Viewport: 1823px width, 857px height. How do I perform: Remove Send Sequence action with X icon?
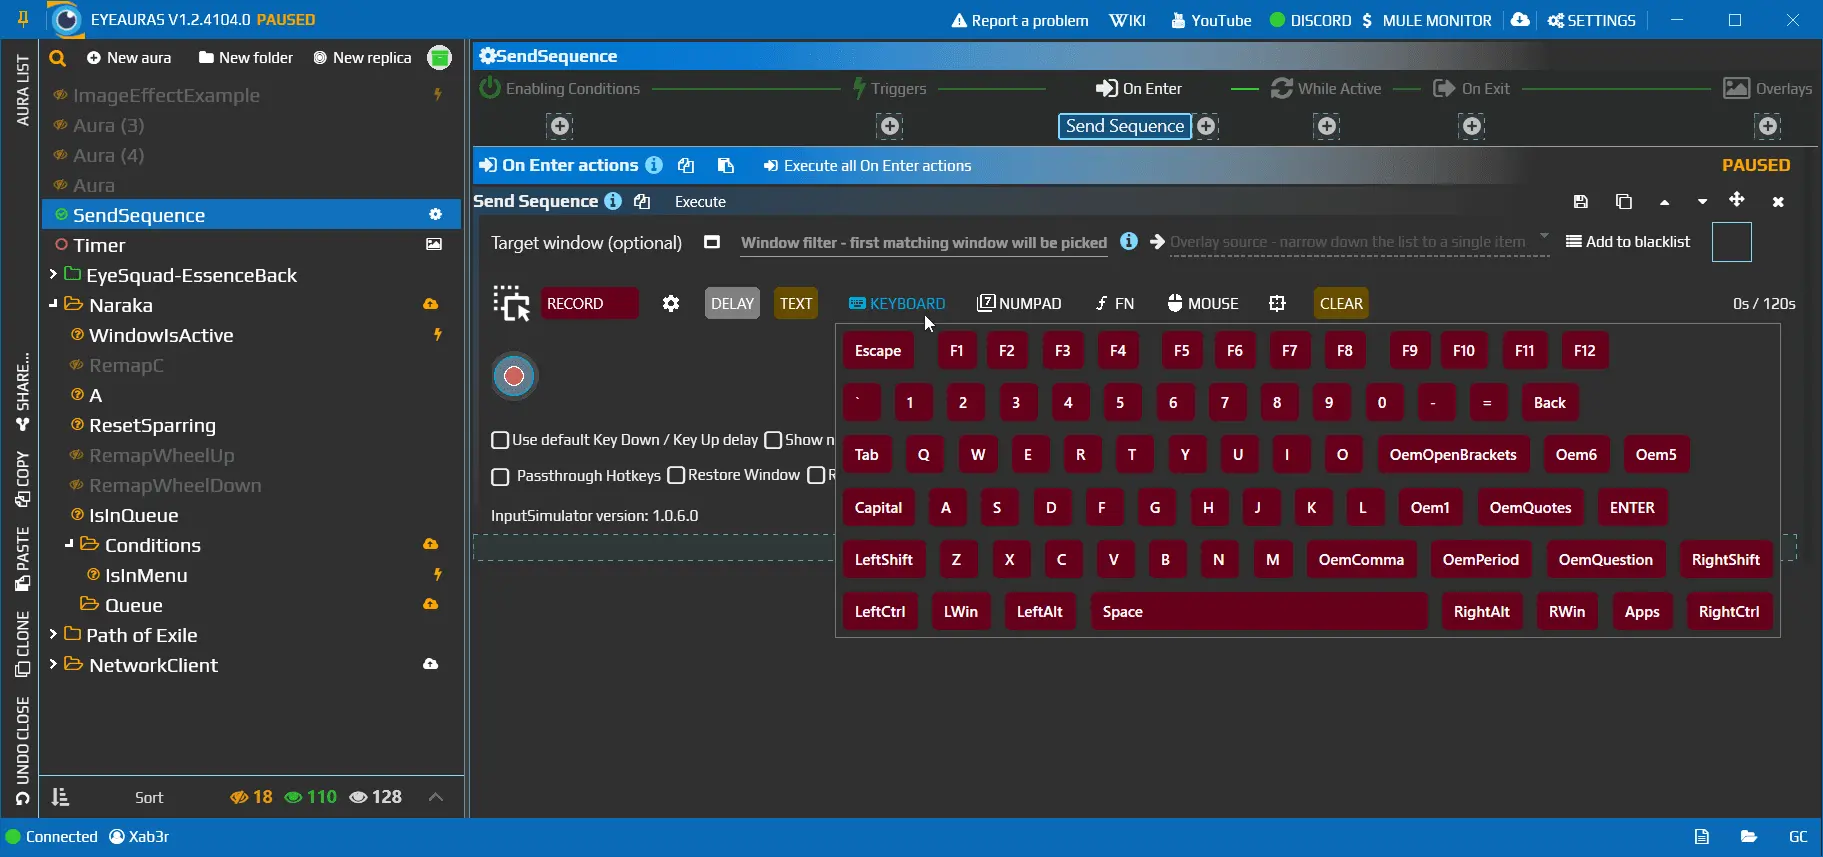(x=1778, y=202)
